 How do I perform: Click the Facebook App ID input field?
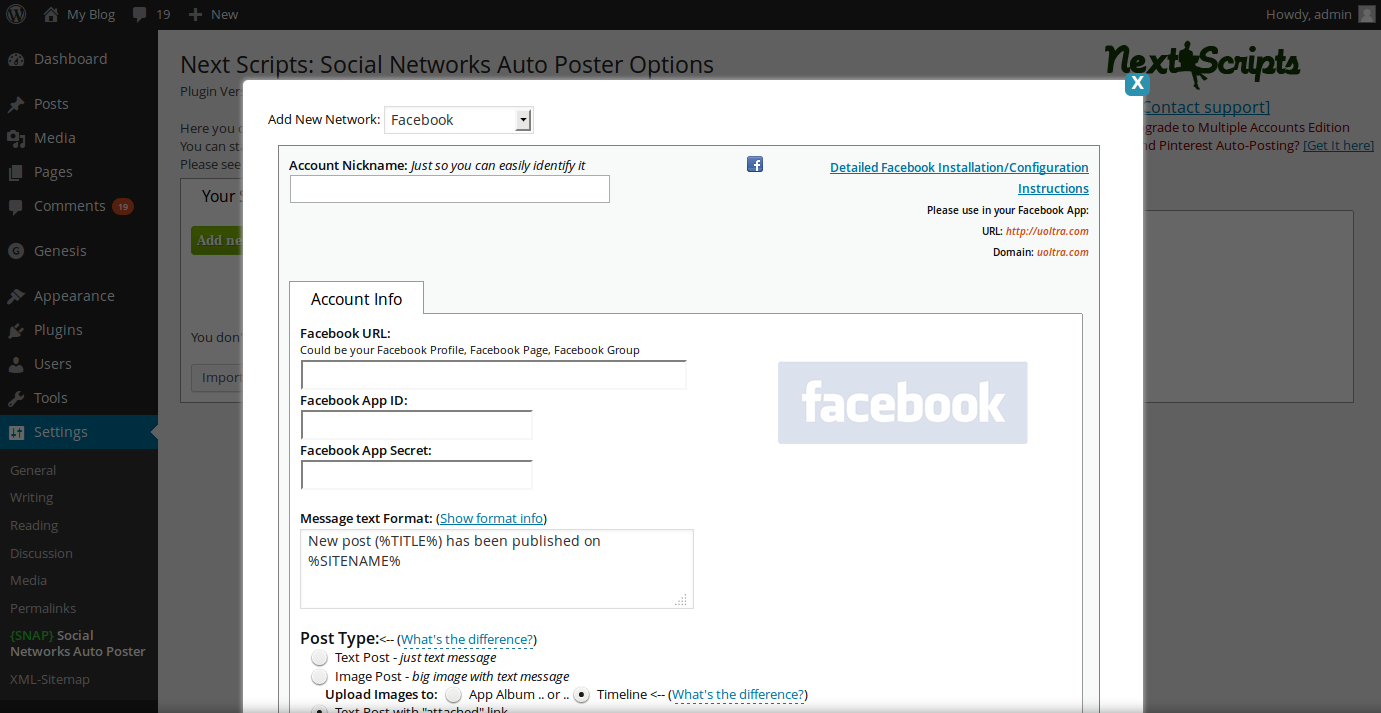coord(417,425)
